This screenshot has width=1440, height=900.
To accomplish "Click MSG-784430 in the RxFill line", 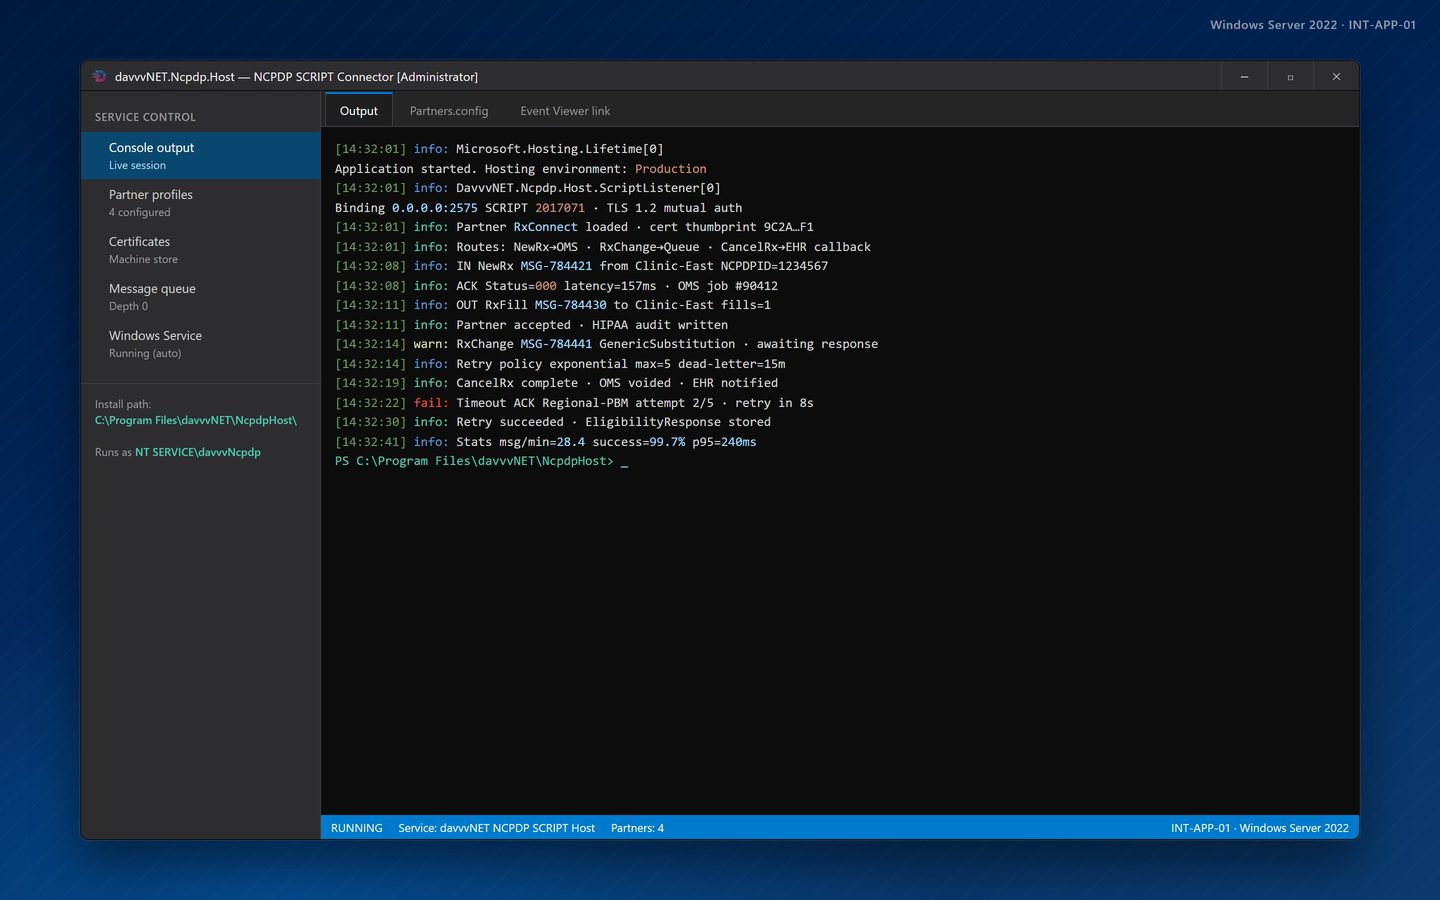I will [x=570, y=305].
